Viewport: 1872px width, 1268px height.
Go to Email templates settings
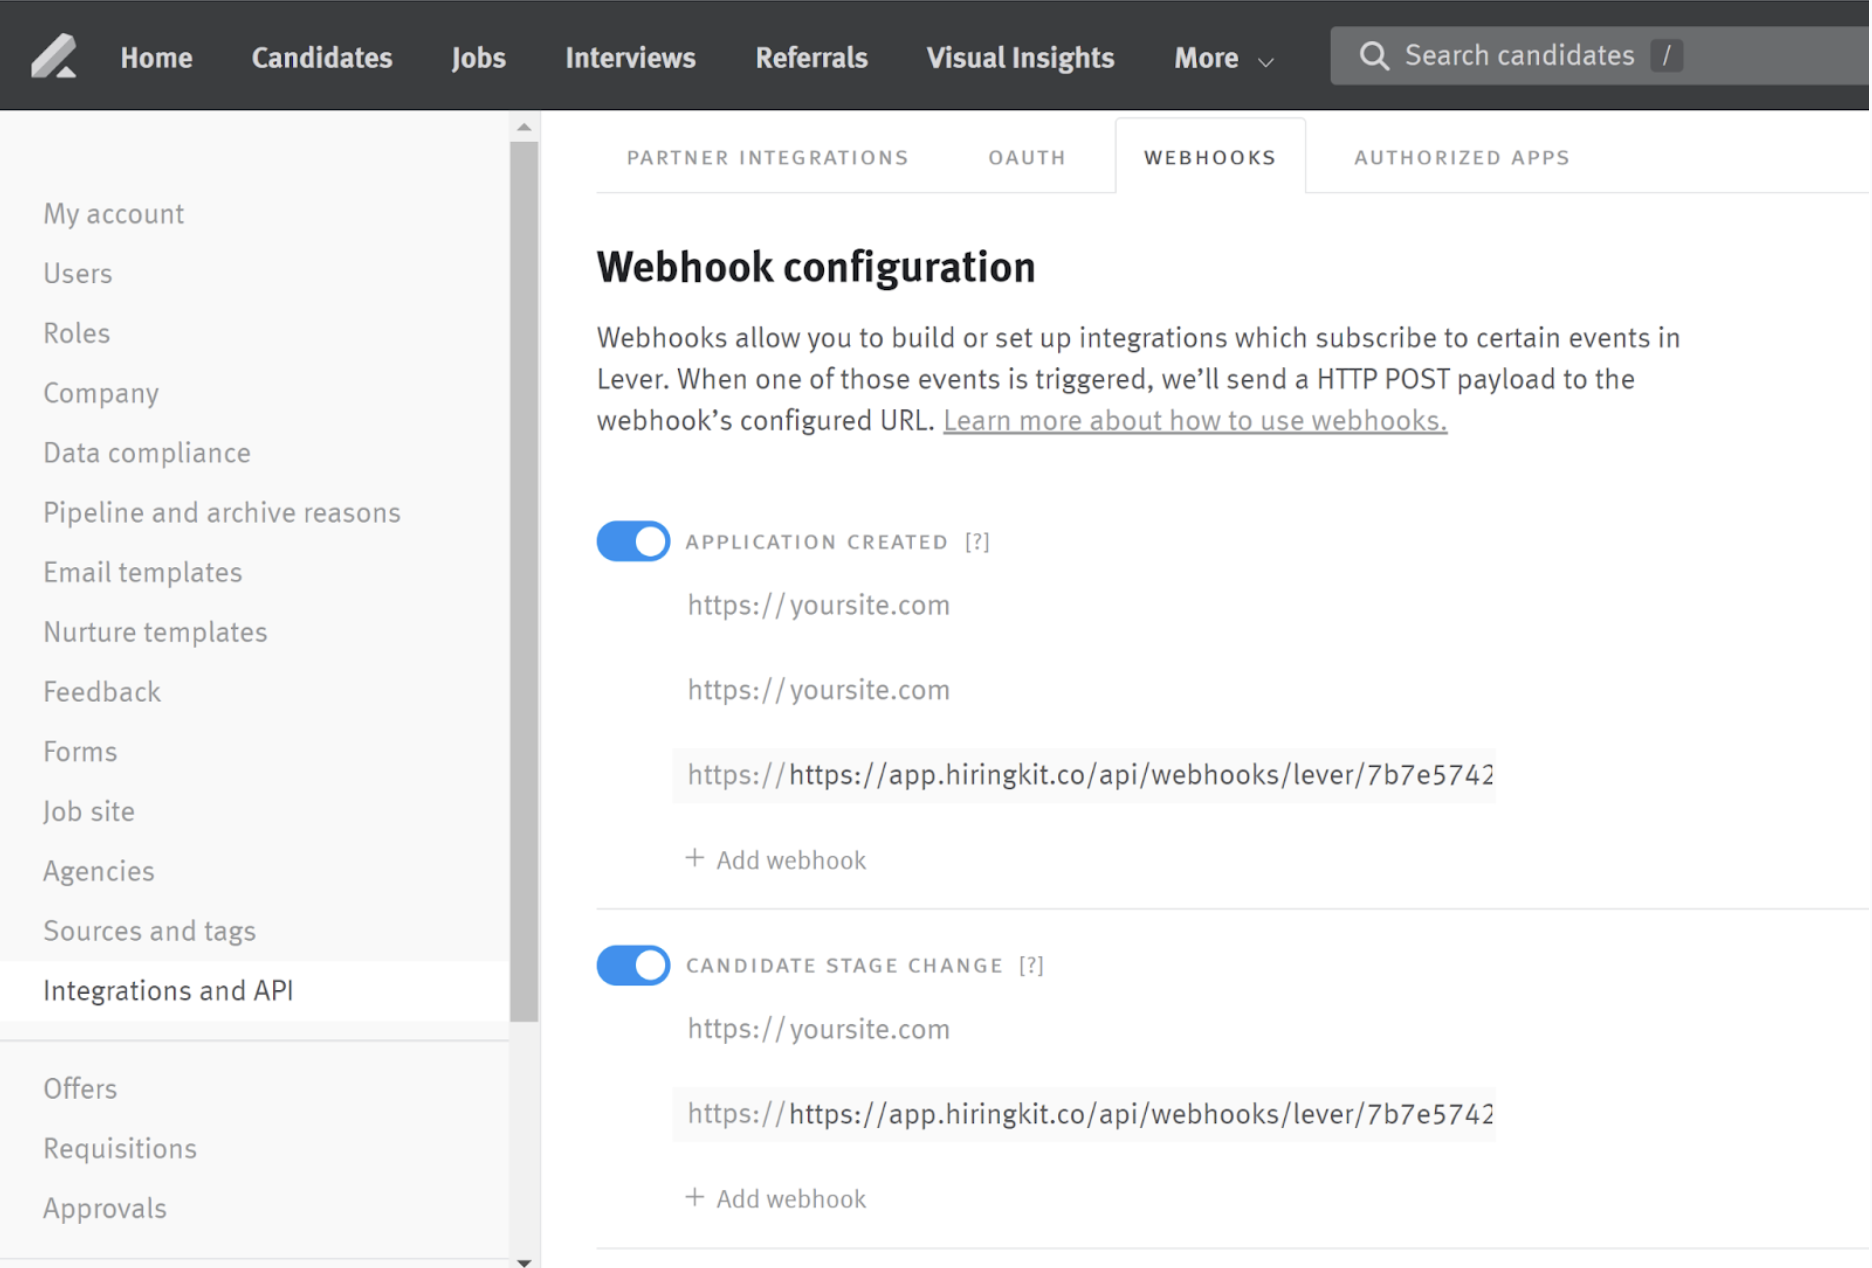(143, 573)
